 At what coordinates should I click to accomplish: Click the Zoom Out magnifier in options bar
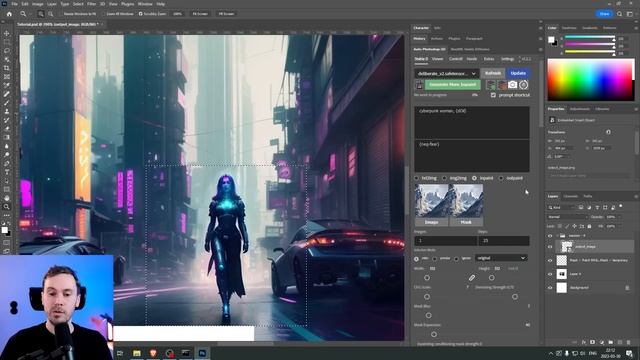point(51,14)
